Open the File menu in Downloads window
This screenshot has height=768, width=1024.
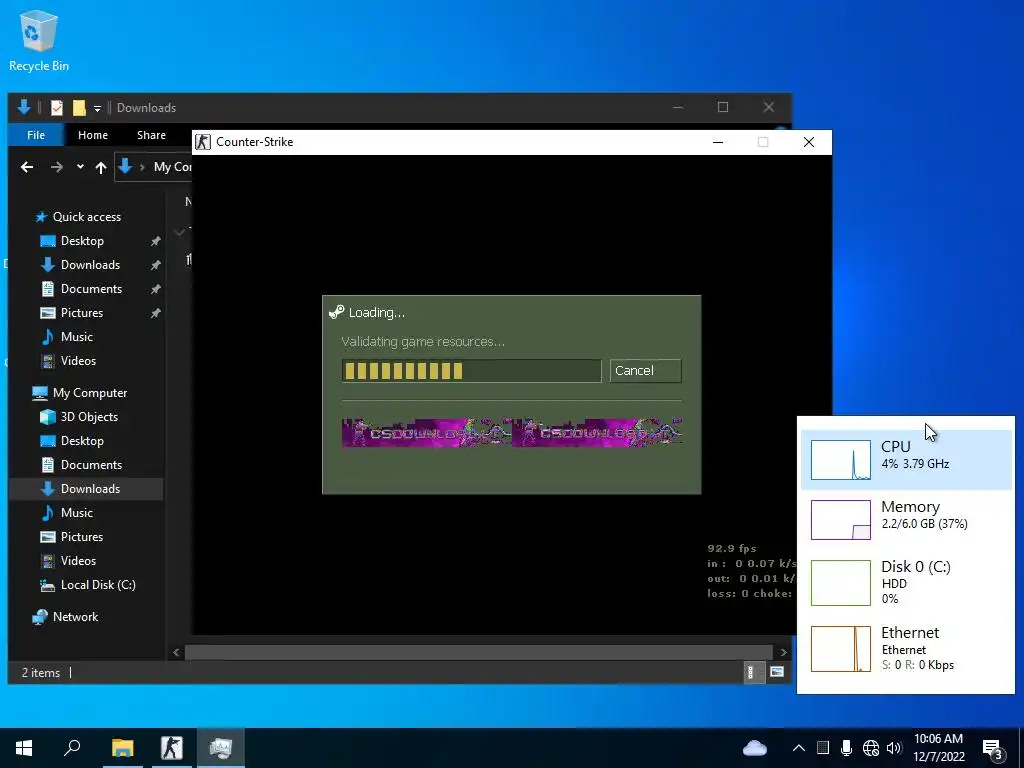36,135
